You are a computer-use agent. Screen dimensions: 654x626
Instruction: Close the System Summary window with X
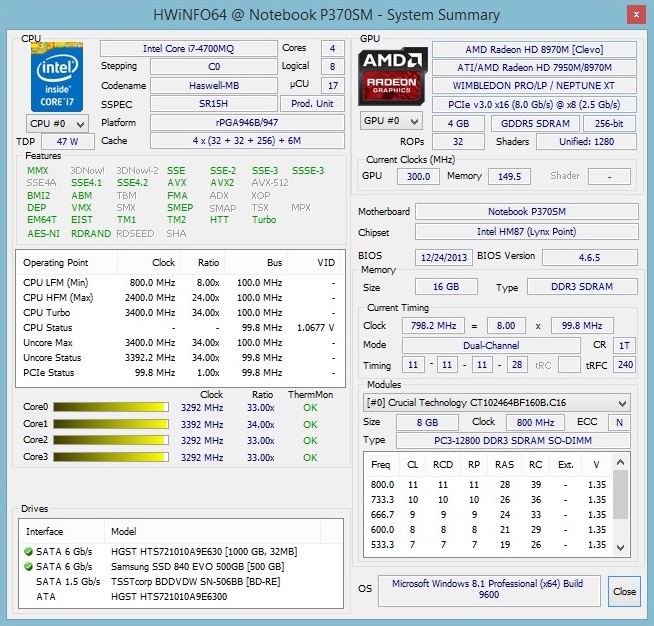tap(636, 15)
